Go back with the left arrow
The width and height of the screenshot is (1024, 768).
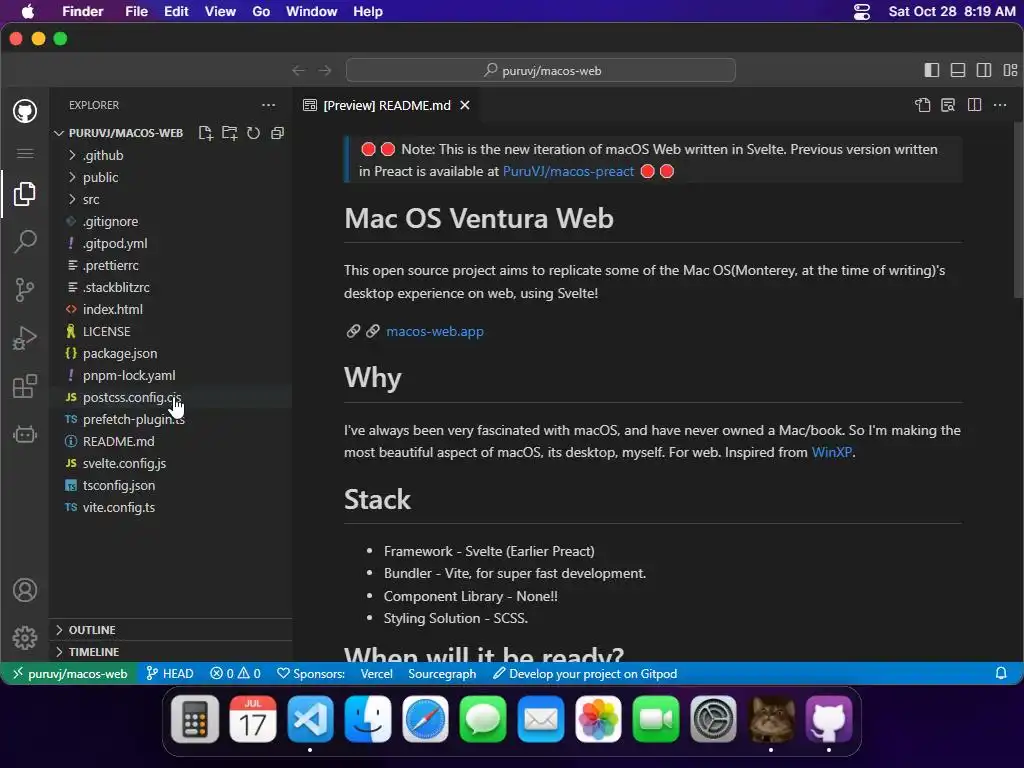298,71
